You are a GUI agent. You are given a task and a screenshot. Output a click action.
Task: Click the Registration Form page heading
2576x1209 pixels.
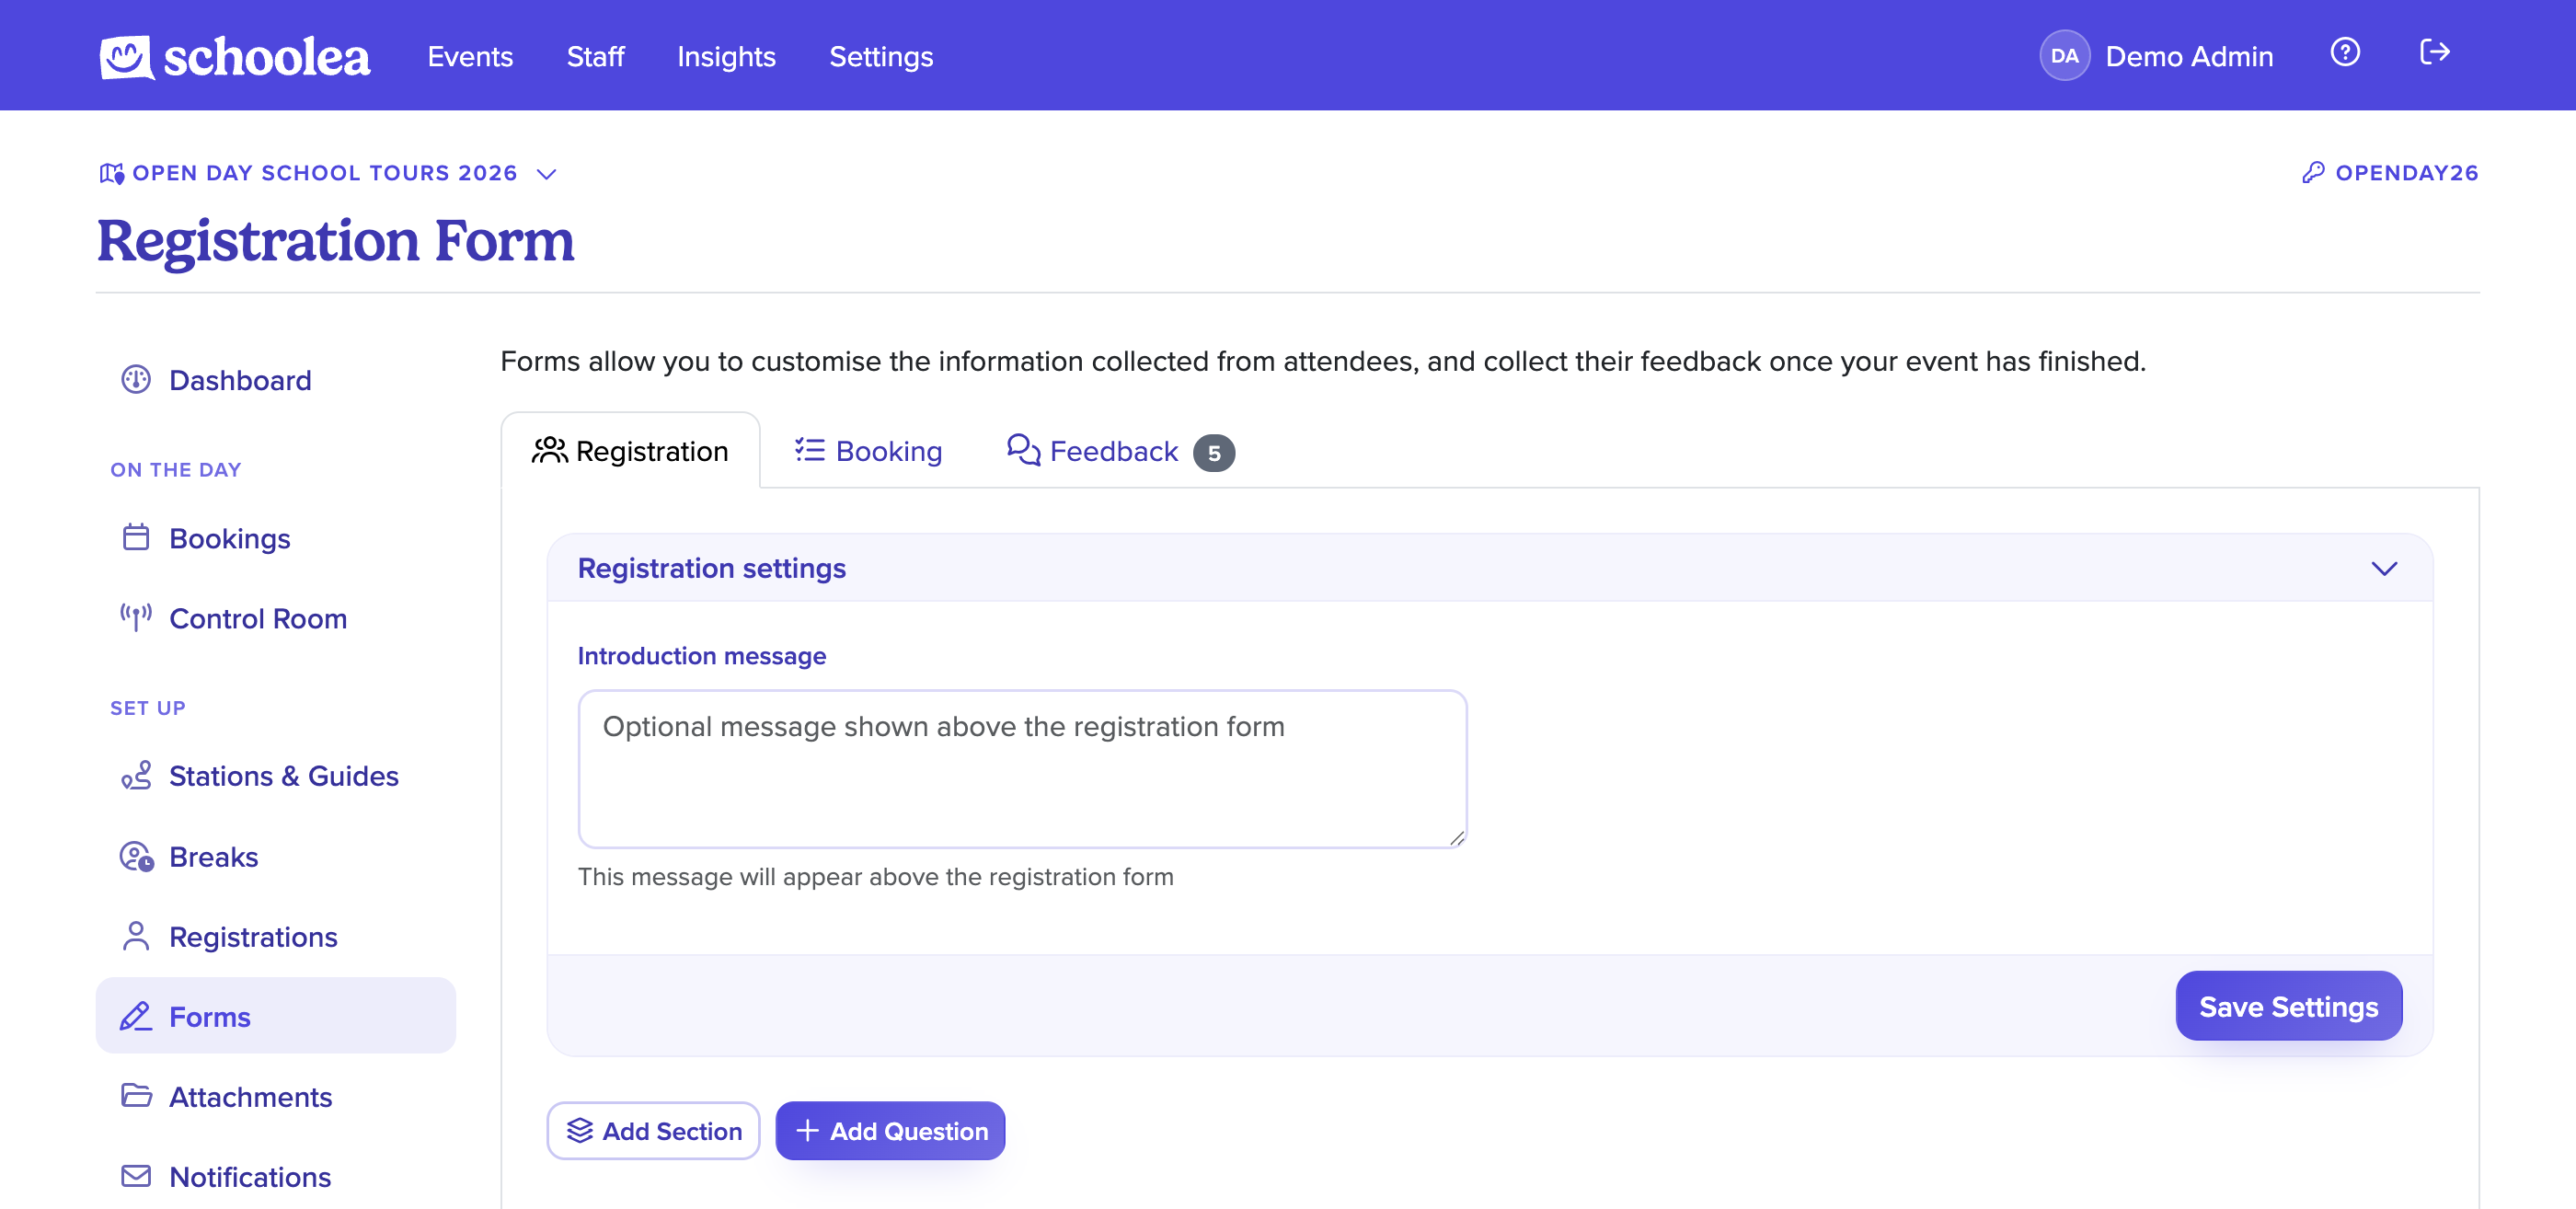[x=336, y=241]
